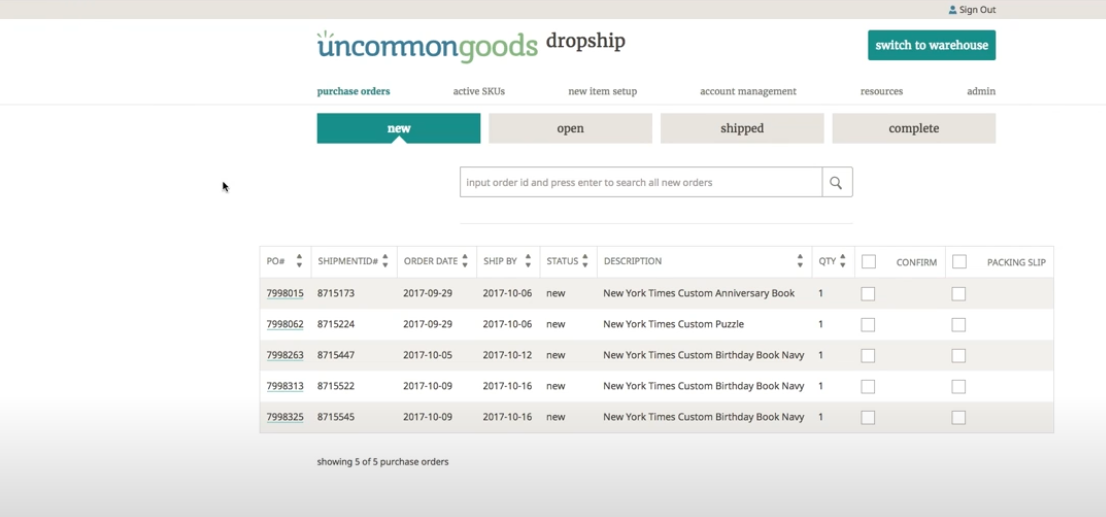
Task: Sort by DESCRIPTION column arrows
Action: 800,261
